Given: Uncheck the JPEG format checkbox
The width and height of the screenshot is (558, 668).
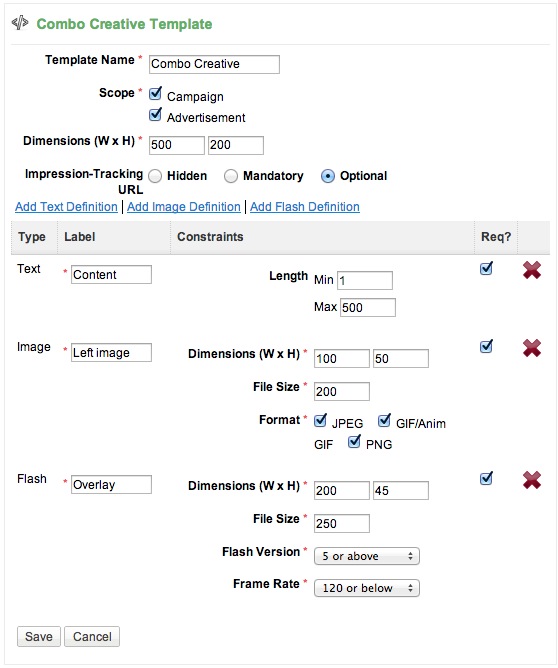Looking at the screenshot, I should (x=320, y=420).
